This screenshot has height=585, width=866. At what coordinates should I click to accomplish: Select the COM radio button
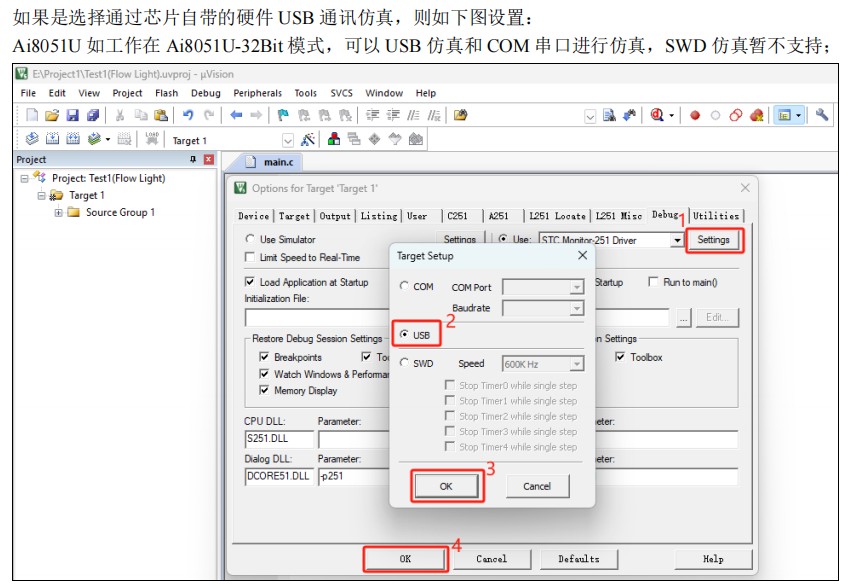click(x=404, y=287)
